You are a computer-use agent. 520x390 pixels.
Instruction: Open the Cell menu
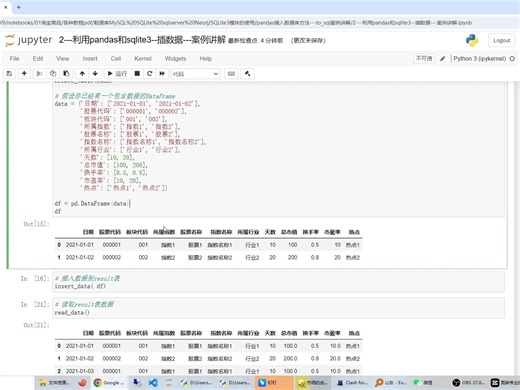116,58
